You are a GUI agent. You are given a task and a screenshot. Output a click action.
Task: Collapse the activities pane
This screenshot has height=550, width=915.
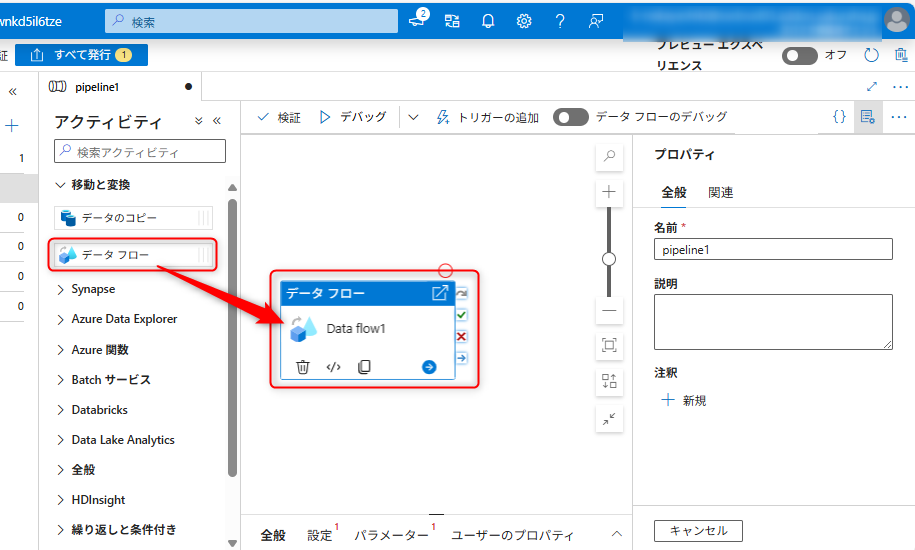coord(217,121)
